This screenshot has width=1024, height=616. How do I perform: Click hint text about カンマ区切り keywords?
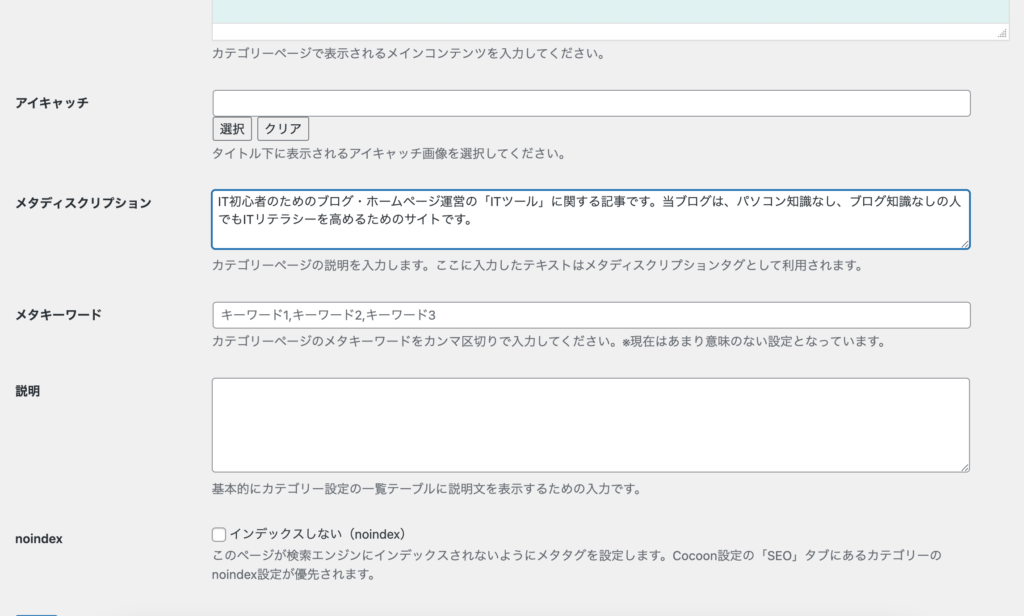coord(549,341)
